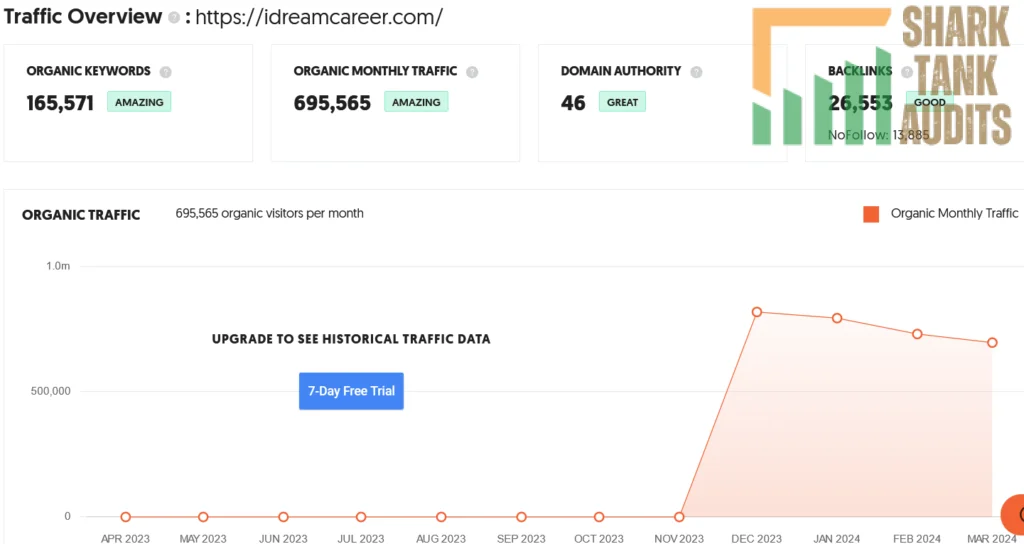Click the DOMAIN AUTHORITY card label
Screen dimensions: 1024x544
621,71
